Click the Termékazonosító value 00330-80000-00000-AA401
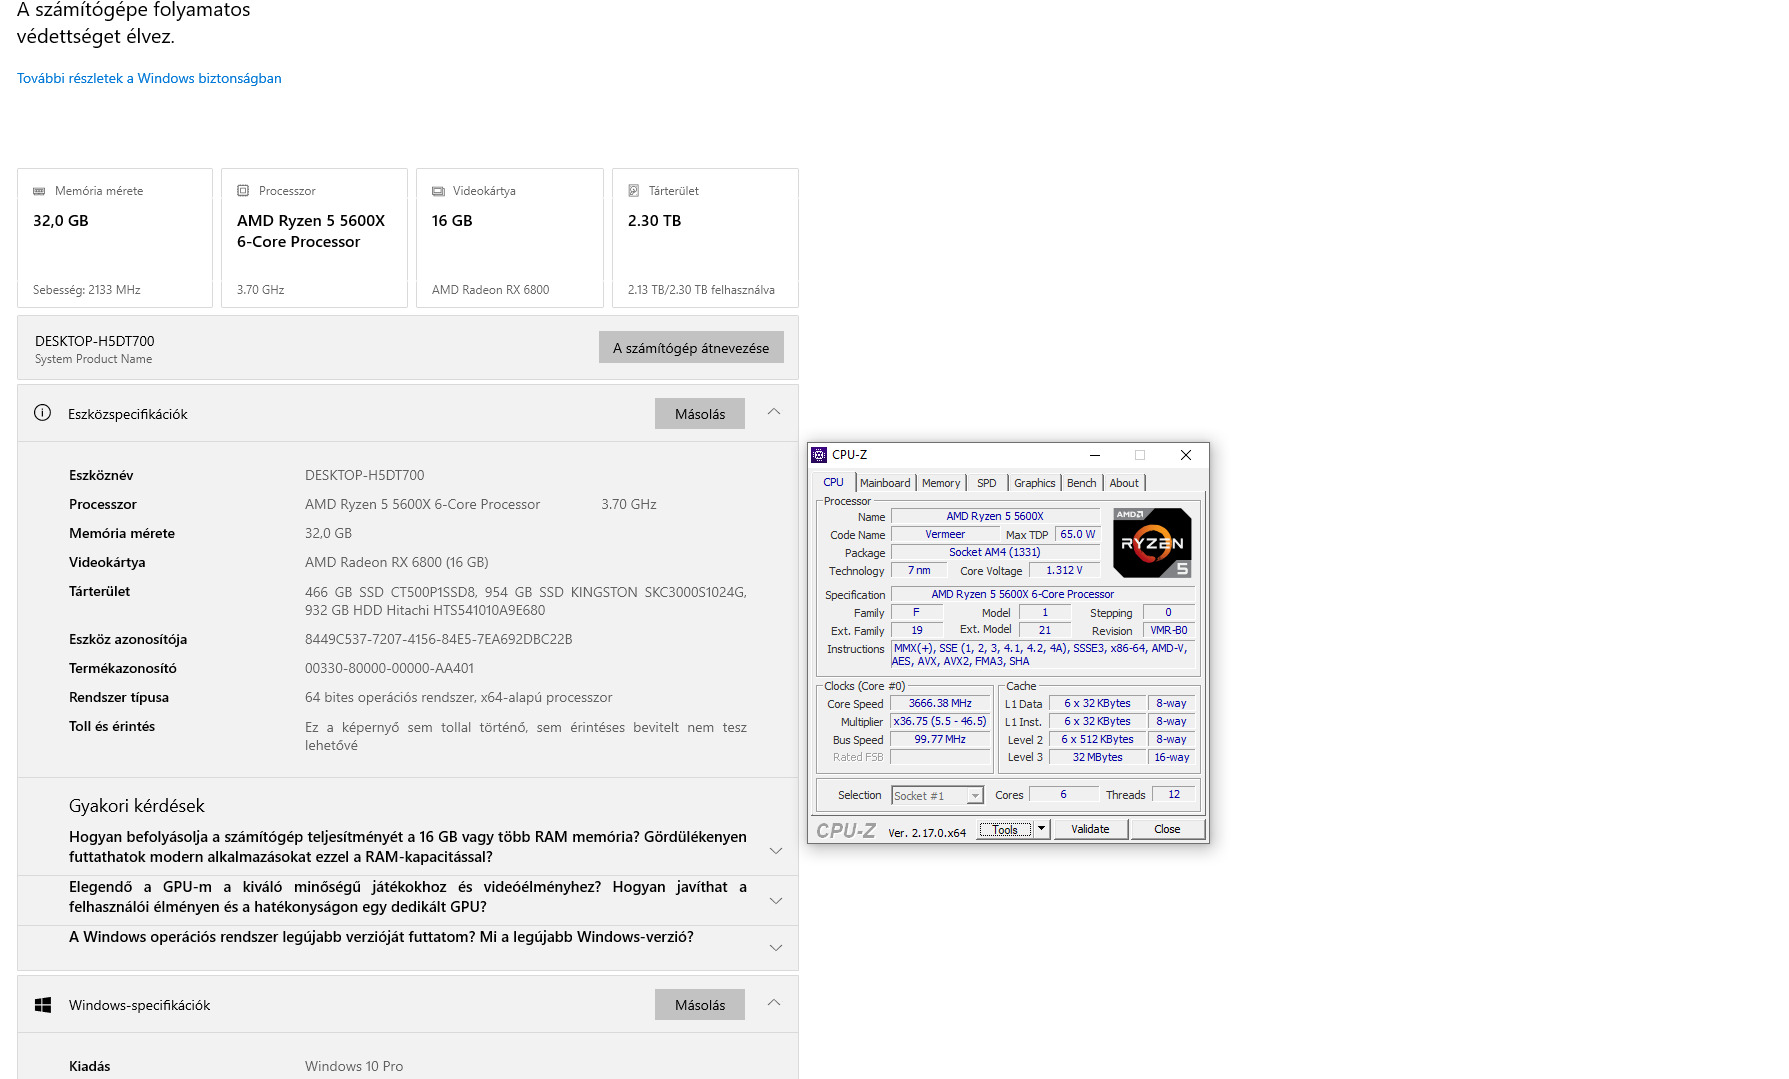This screenshot has height=1079, width=1789. [389, 668]
